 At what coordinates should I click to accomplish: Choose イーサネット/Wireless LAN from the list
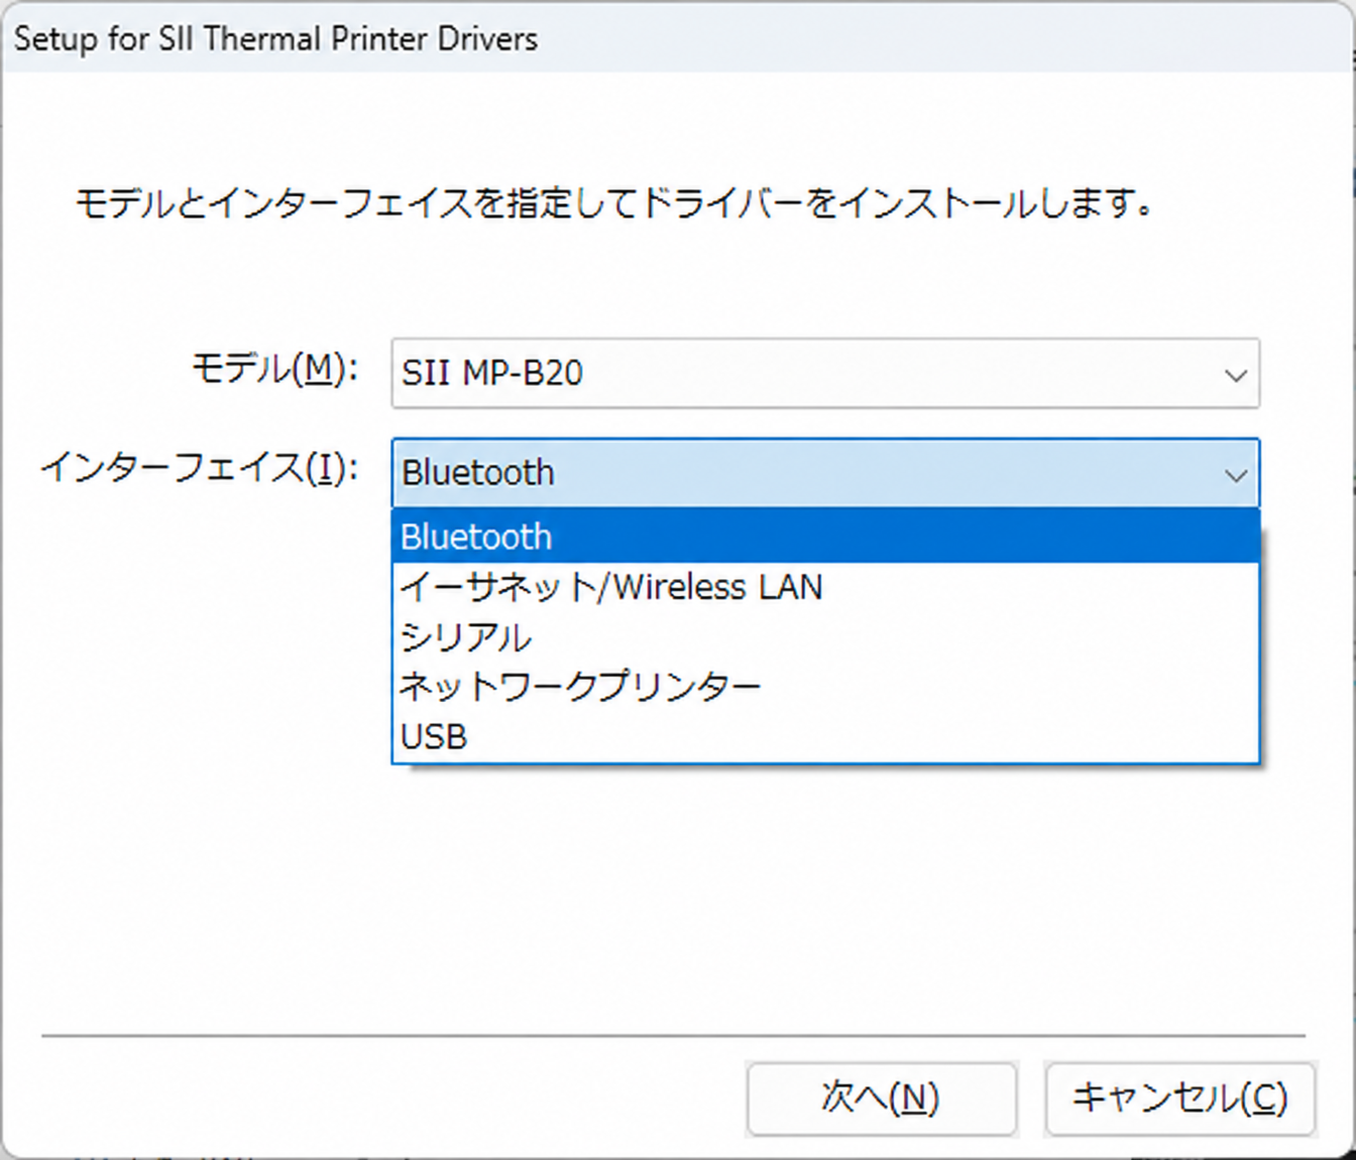[x=825, y=587]
